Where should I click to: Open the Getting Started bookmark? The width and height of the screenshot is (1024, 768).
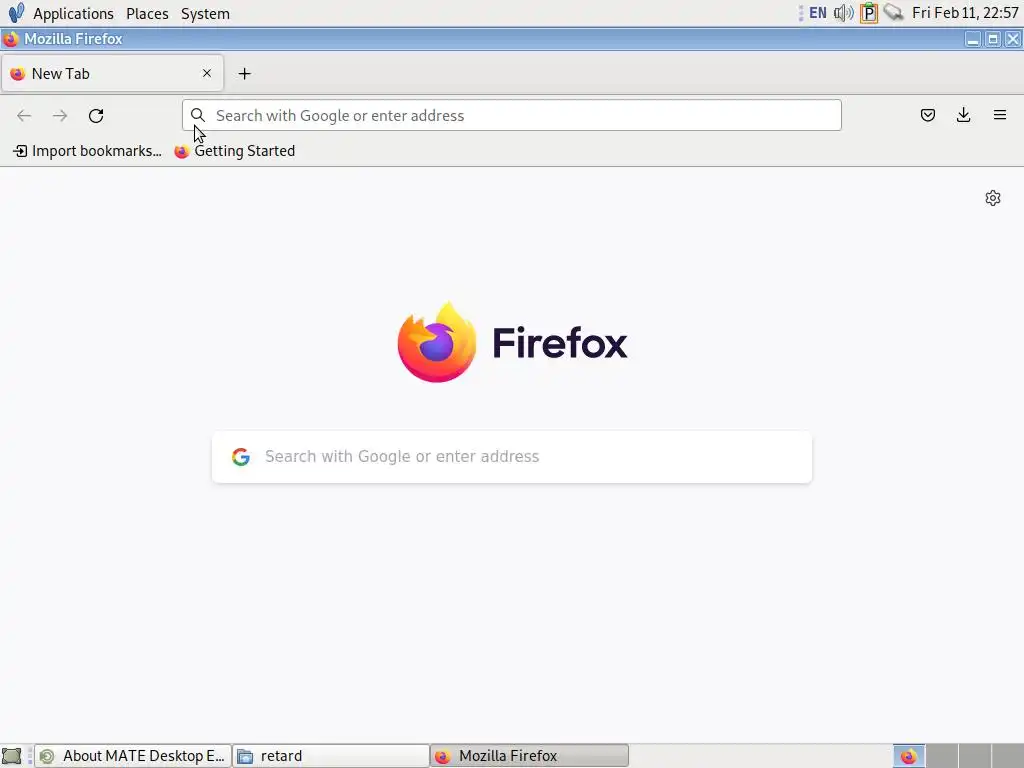click(235, 151)
